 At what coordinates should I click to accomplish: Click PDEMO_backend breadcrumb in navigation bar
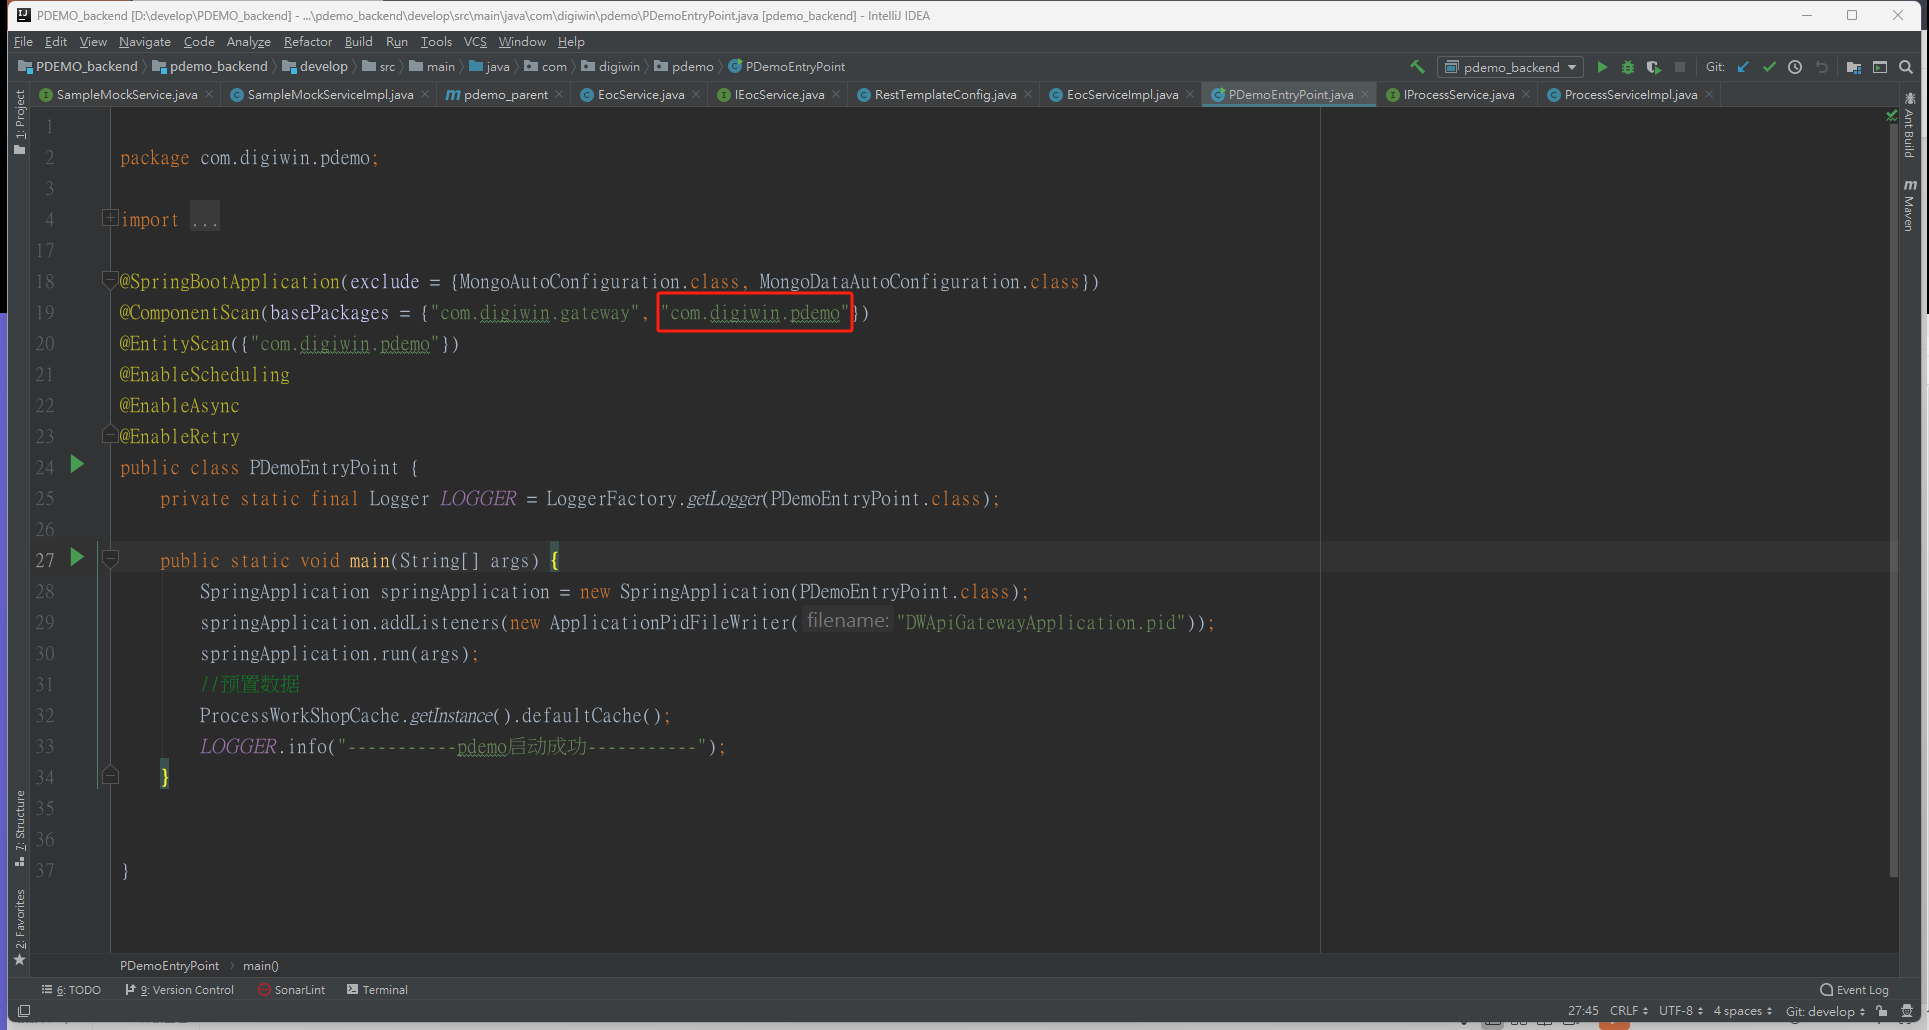(x=78, y=67)
